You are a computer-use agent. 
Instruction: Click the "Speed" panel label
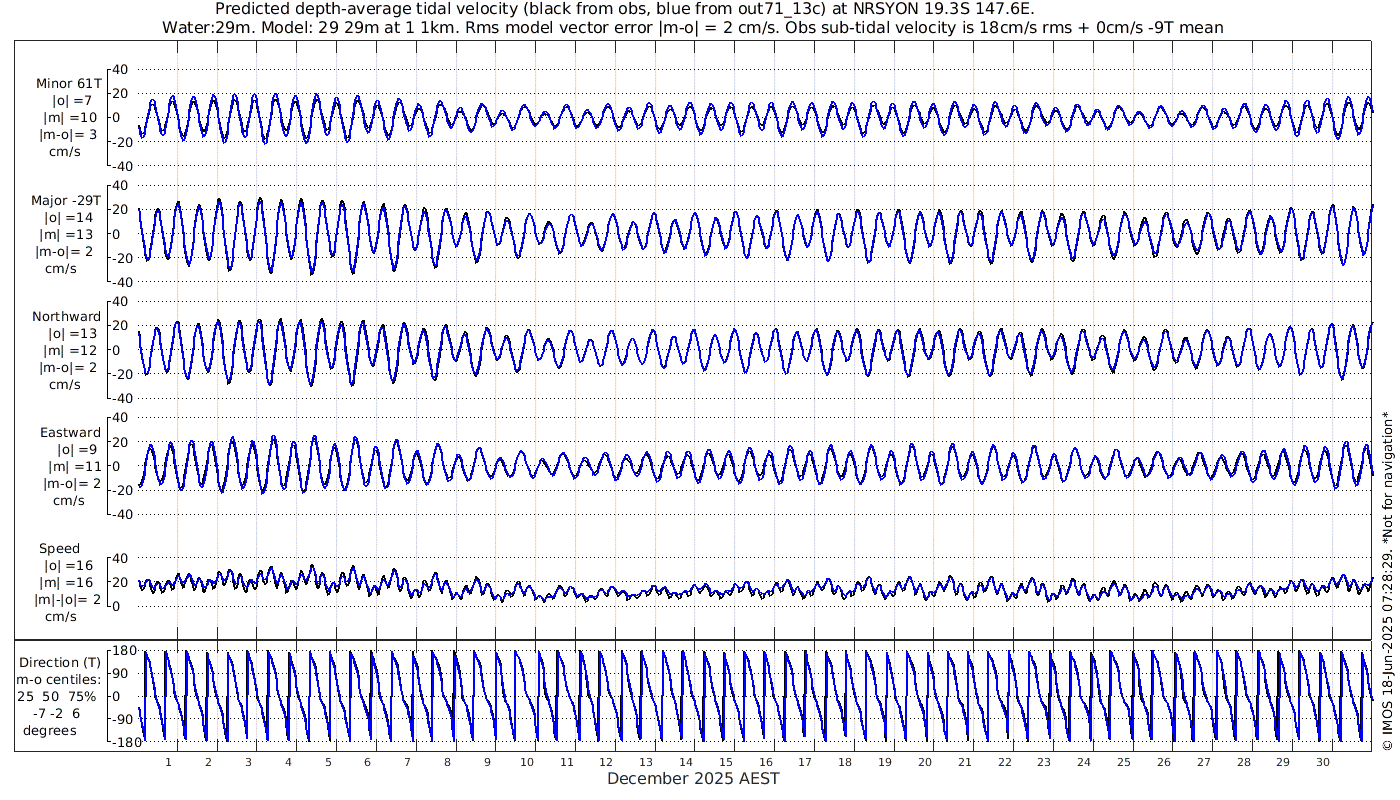click(x=59, y=549)
